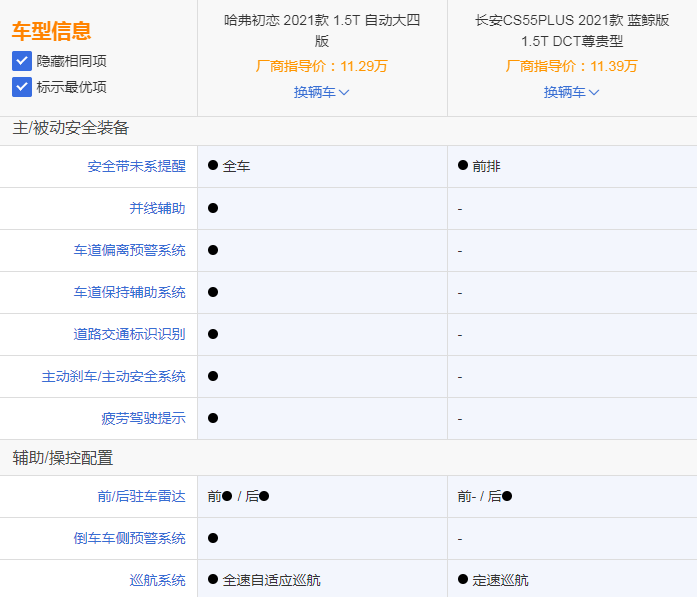This screenshot has width=697, height=597.
Task: Select 车道保持辅助系统 label link
Action: pos(129,292)
